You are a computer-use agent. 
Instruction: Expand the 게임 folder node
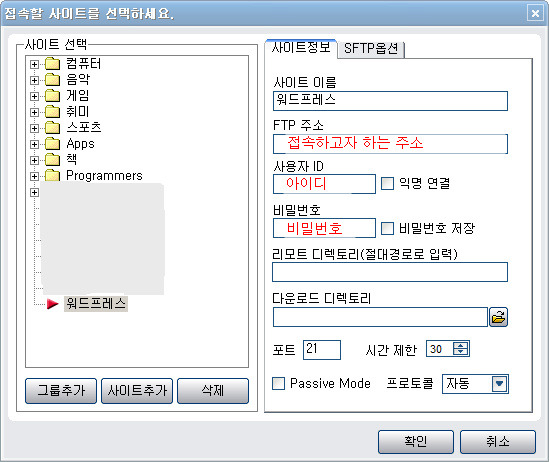[x=34, y=96]
